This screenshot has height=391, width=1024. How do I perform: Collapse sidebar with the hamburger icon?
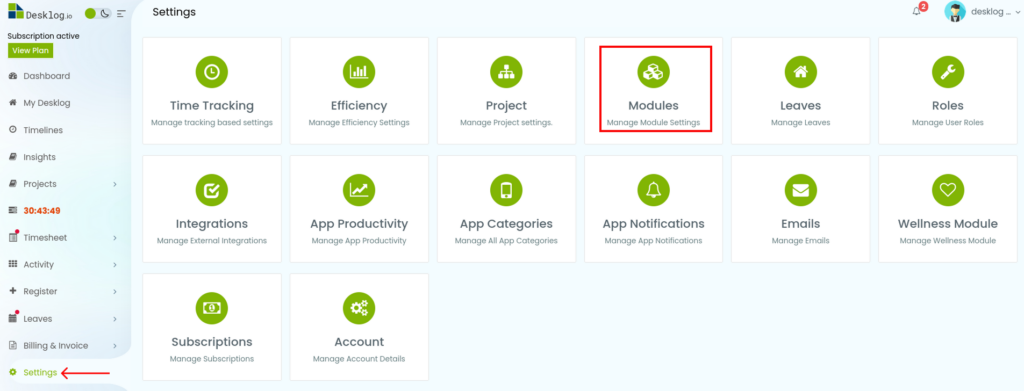point(121,14)
